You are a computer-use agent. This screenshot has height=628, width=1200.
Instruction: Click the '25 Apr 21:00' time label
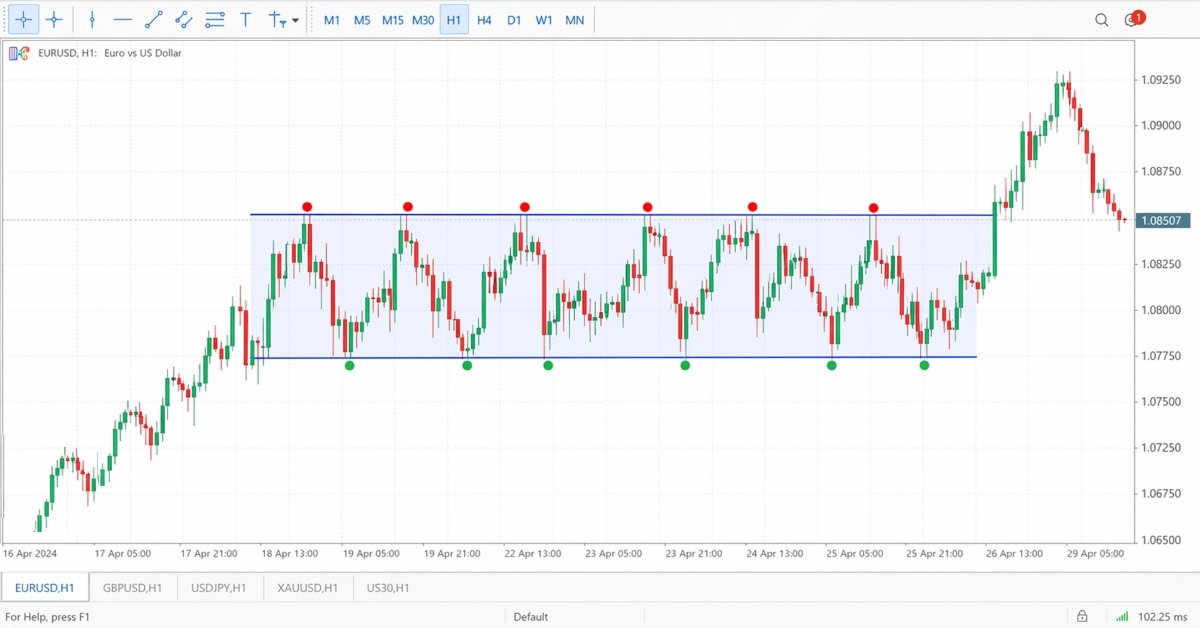[935, 553]
